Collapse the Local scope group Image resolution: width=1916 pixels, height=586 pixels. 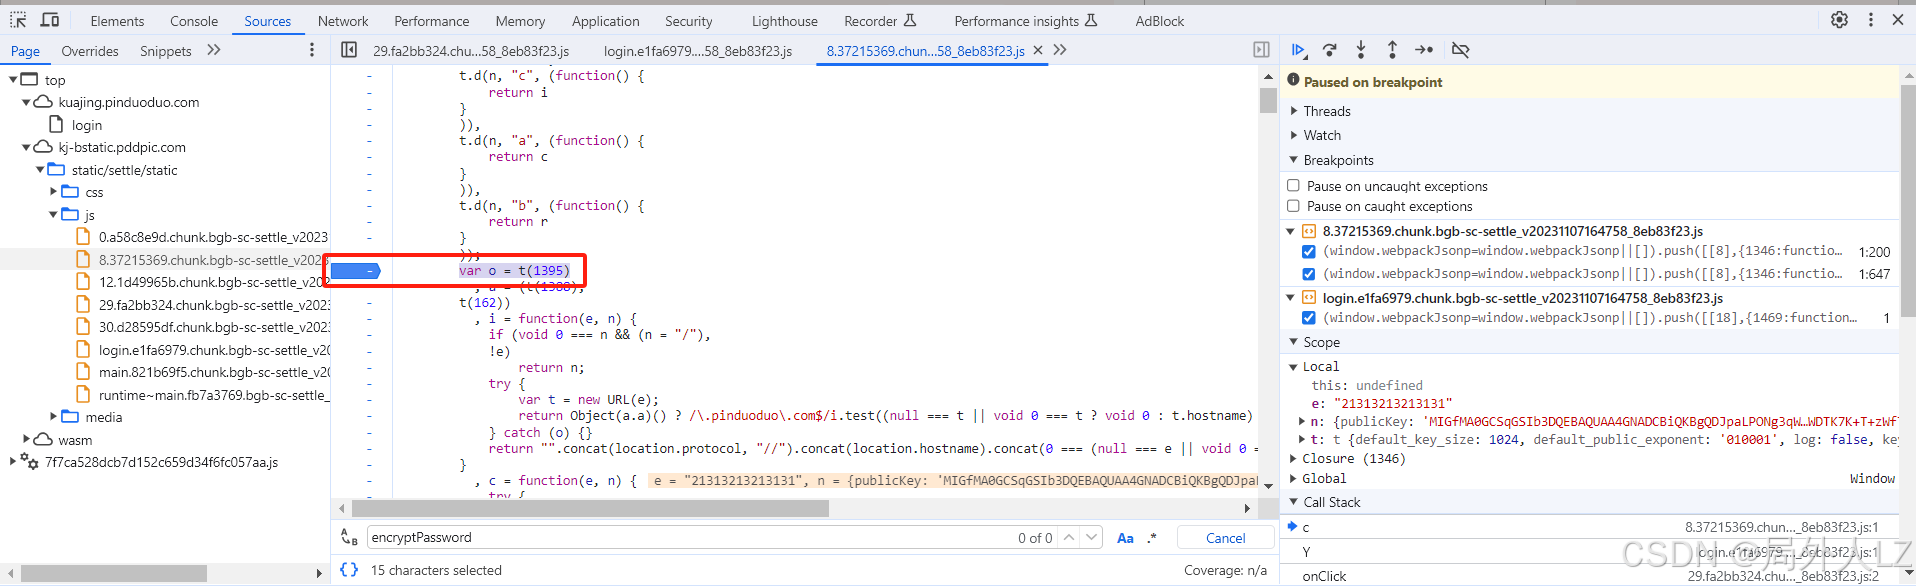1293,367
